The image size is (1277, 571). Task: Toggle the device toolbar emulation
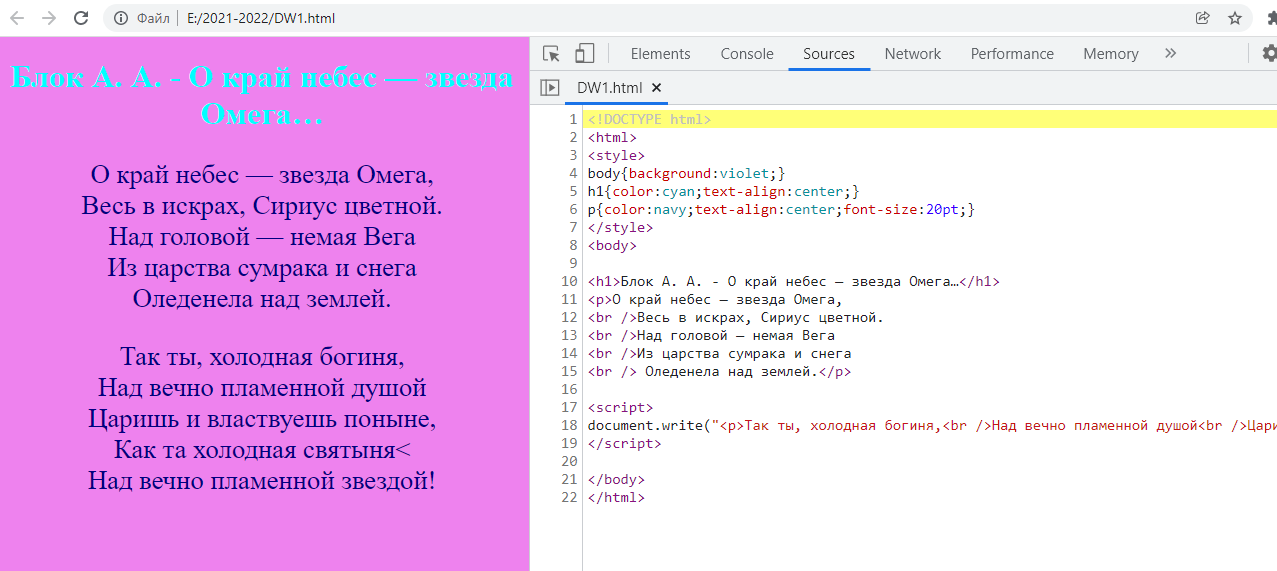[x=584, y=54]
